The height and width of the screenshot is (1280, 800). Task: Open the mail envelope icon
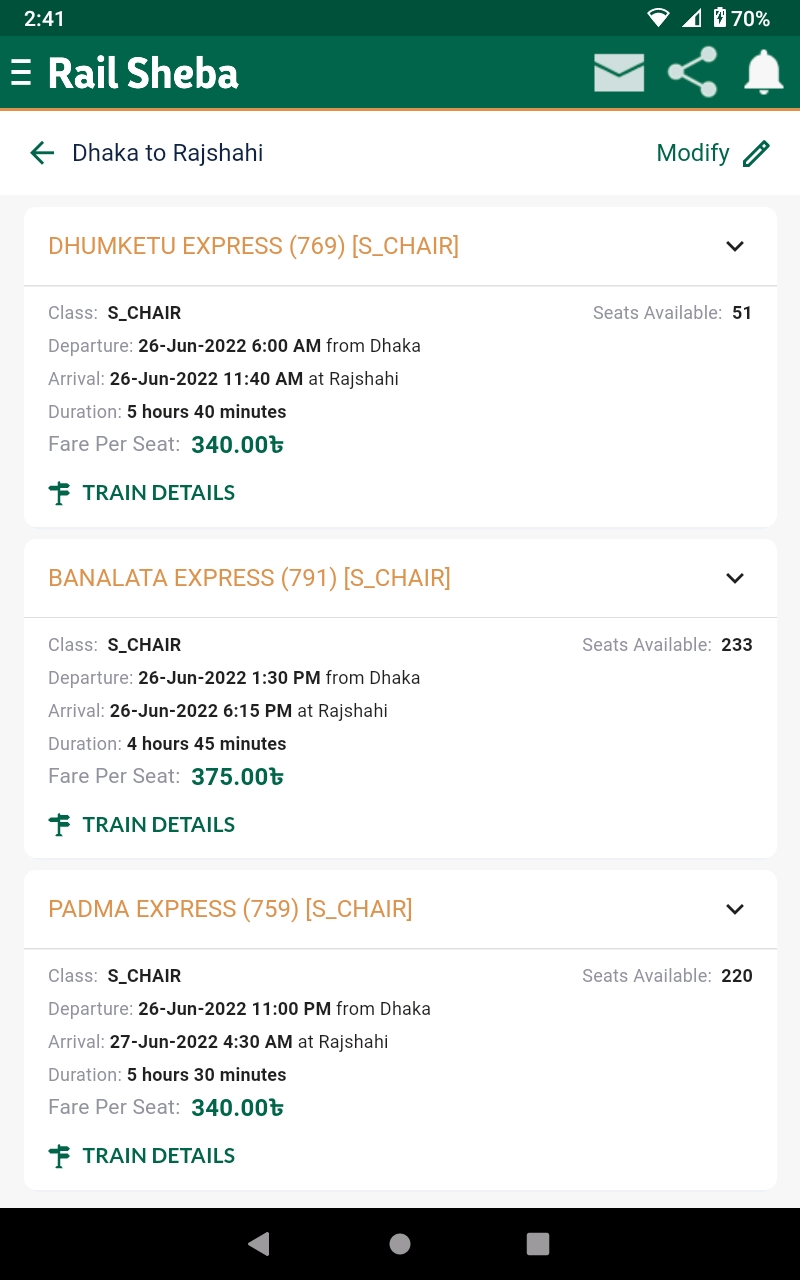(x=619, y=73)
